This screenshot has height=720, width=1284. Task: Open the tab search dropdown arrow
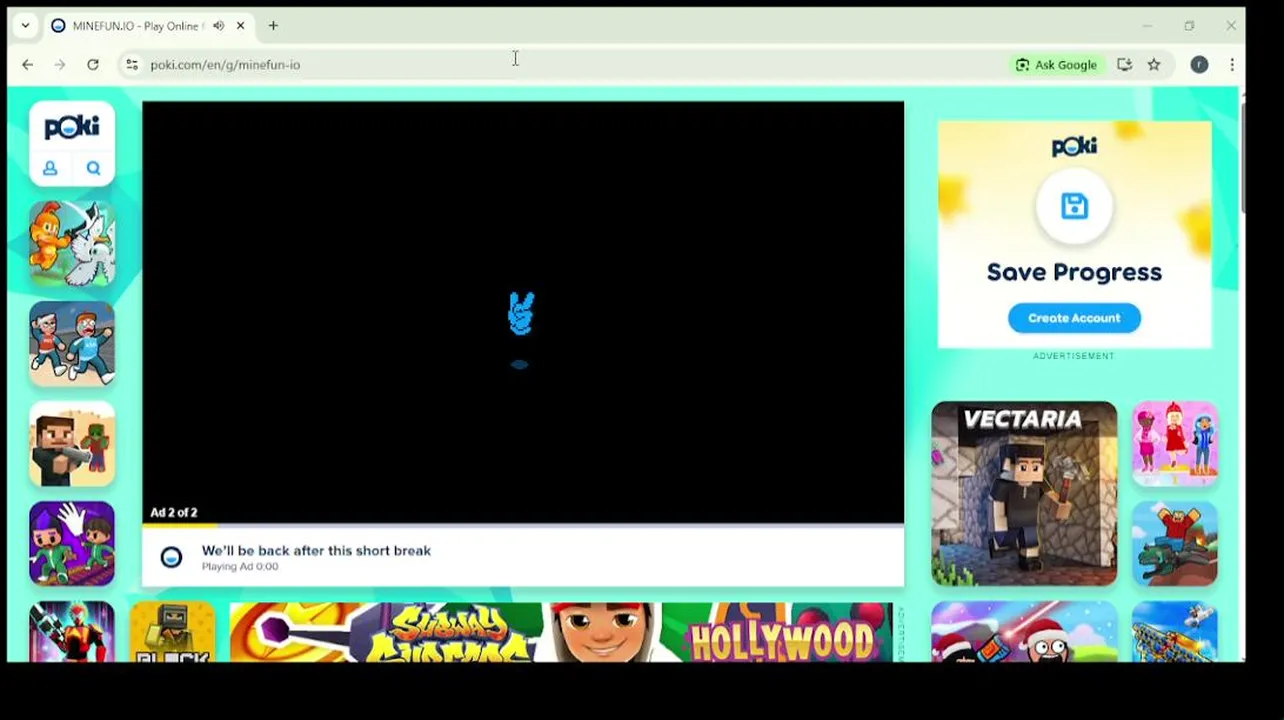pos(25,26)
